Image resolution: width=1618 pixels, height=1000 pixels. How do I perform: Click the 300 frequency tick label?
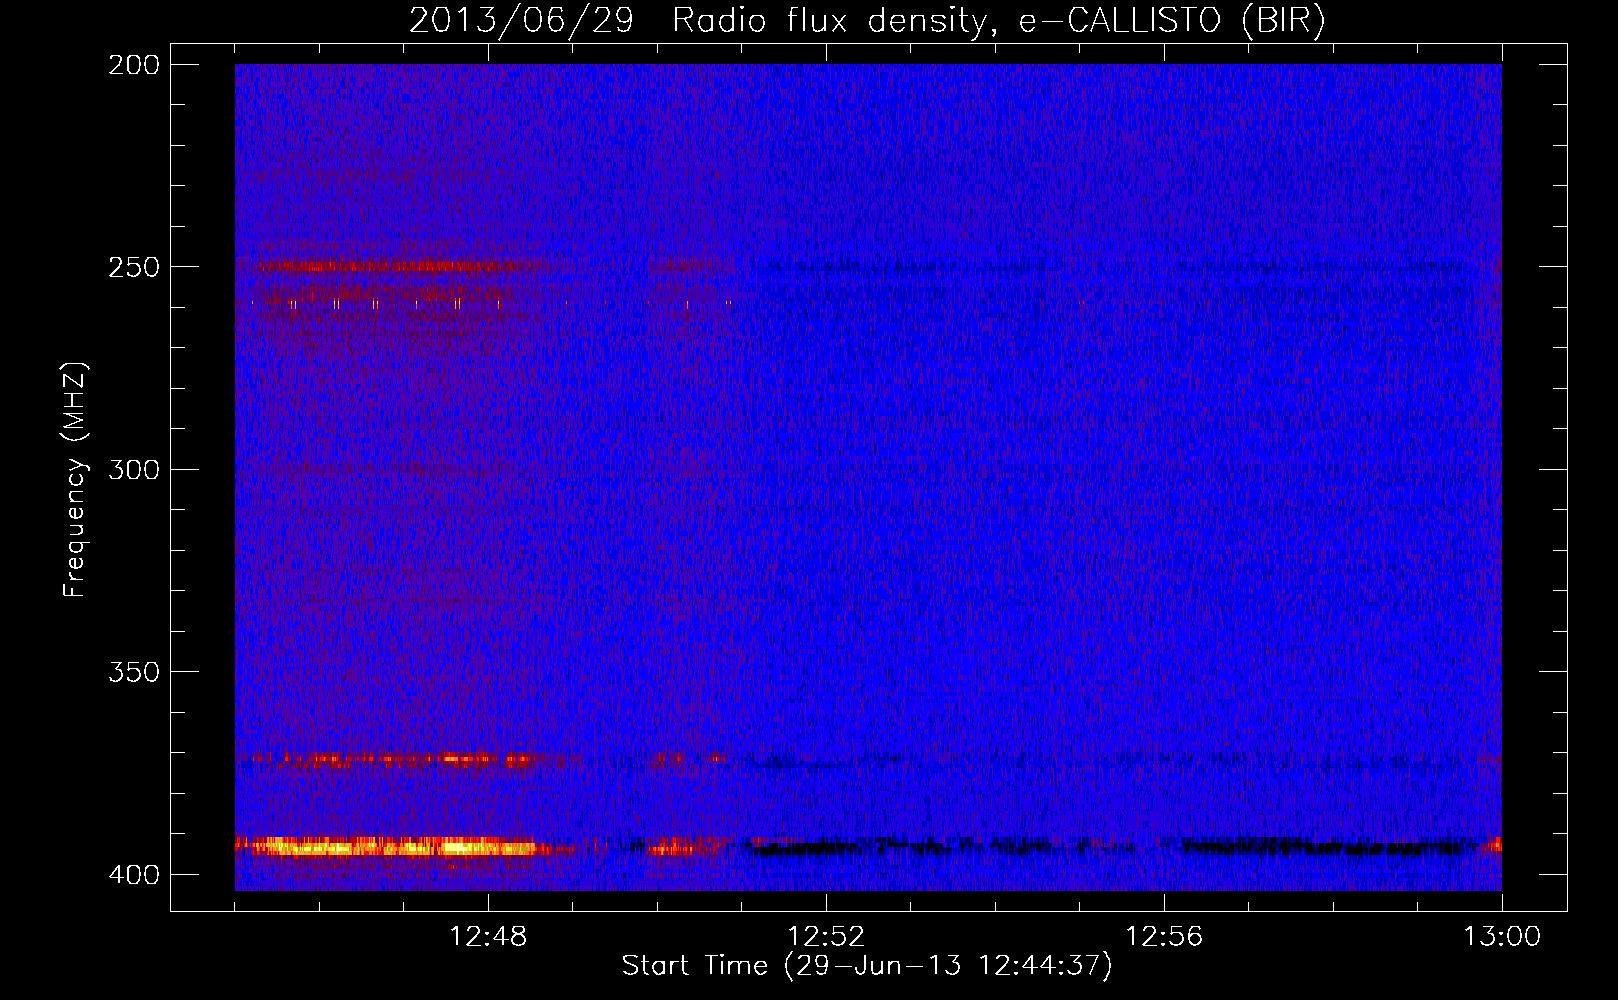click(x=134, y=469)
